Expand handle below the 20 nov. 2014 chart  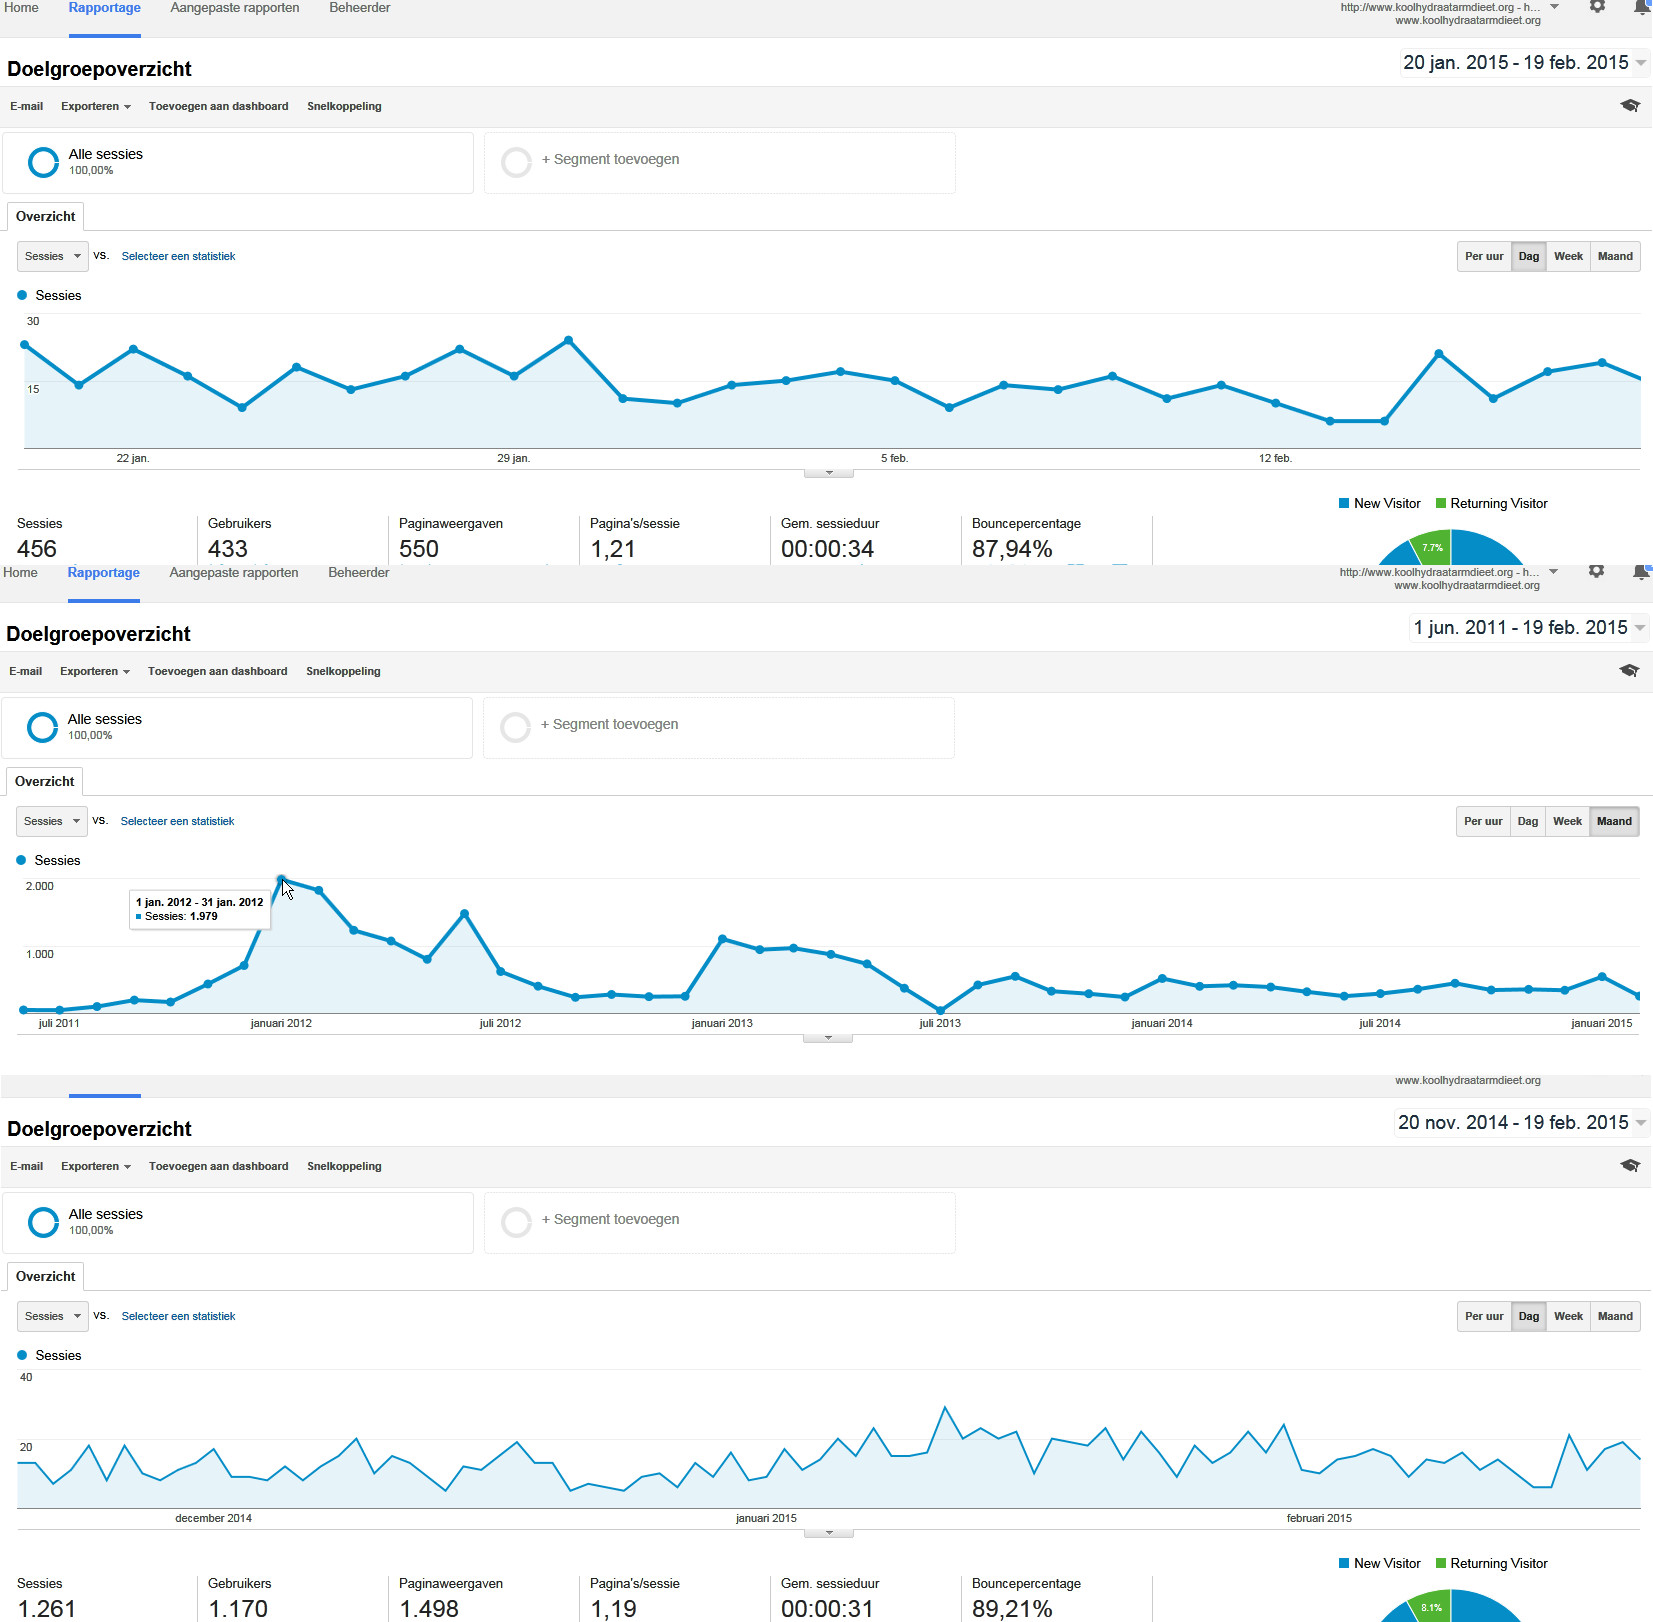(x=829, y=1533)
